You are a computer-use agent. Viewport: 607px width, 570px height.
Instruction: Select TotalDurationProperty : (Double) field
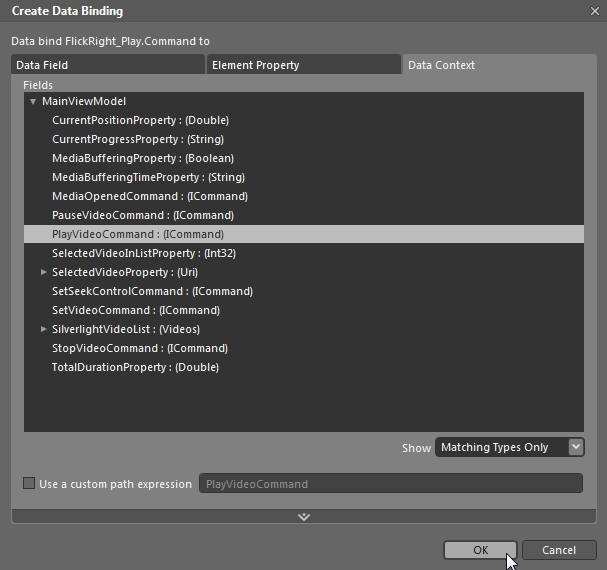click(135, 367)
